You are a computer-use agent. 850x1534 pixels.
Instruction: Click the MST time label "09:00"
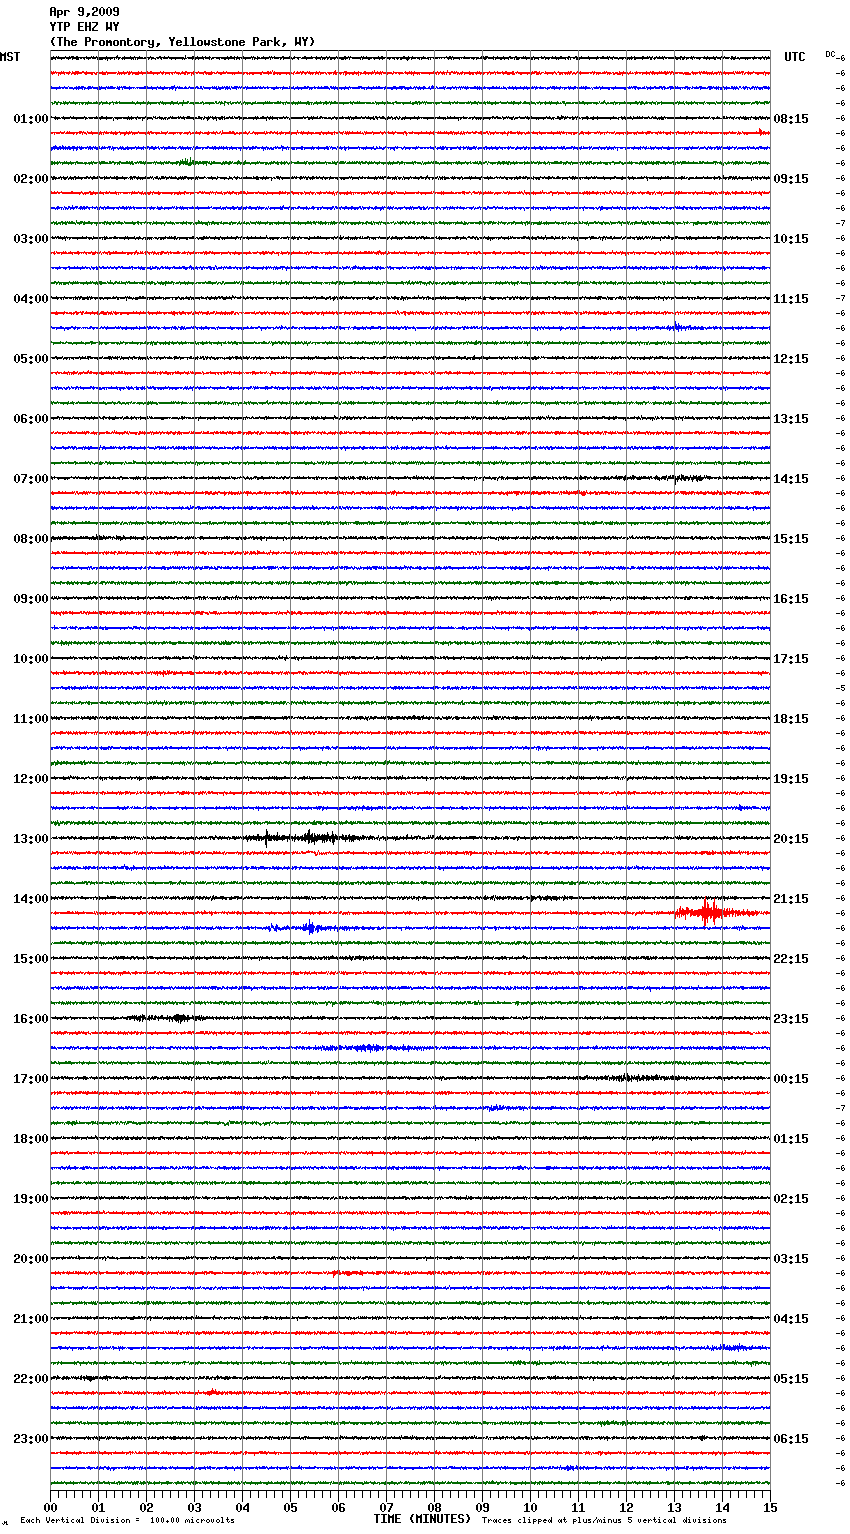pyautogui.click(x=31, y=599)
